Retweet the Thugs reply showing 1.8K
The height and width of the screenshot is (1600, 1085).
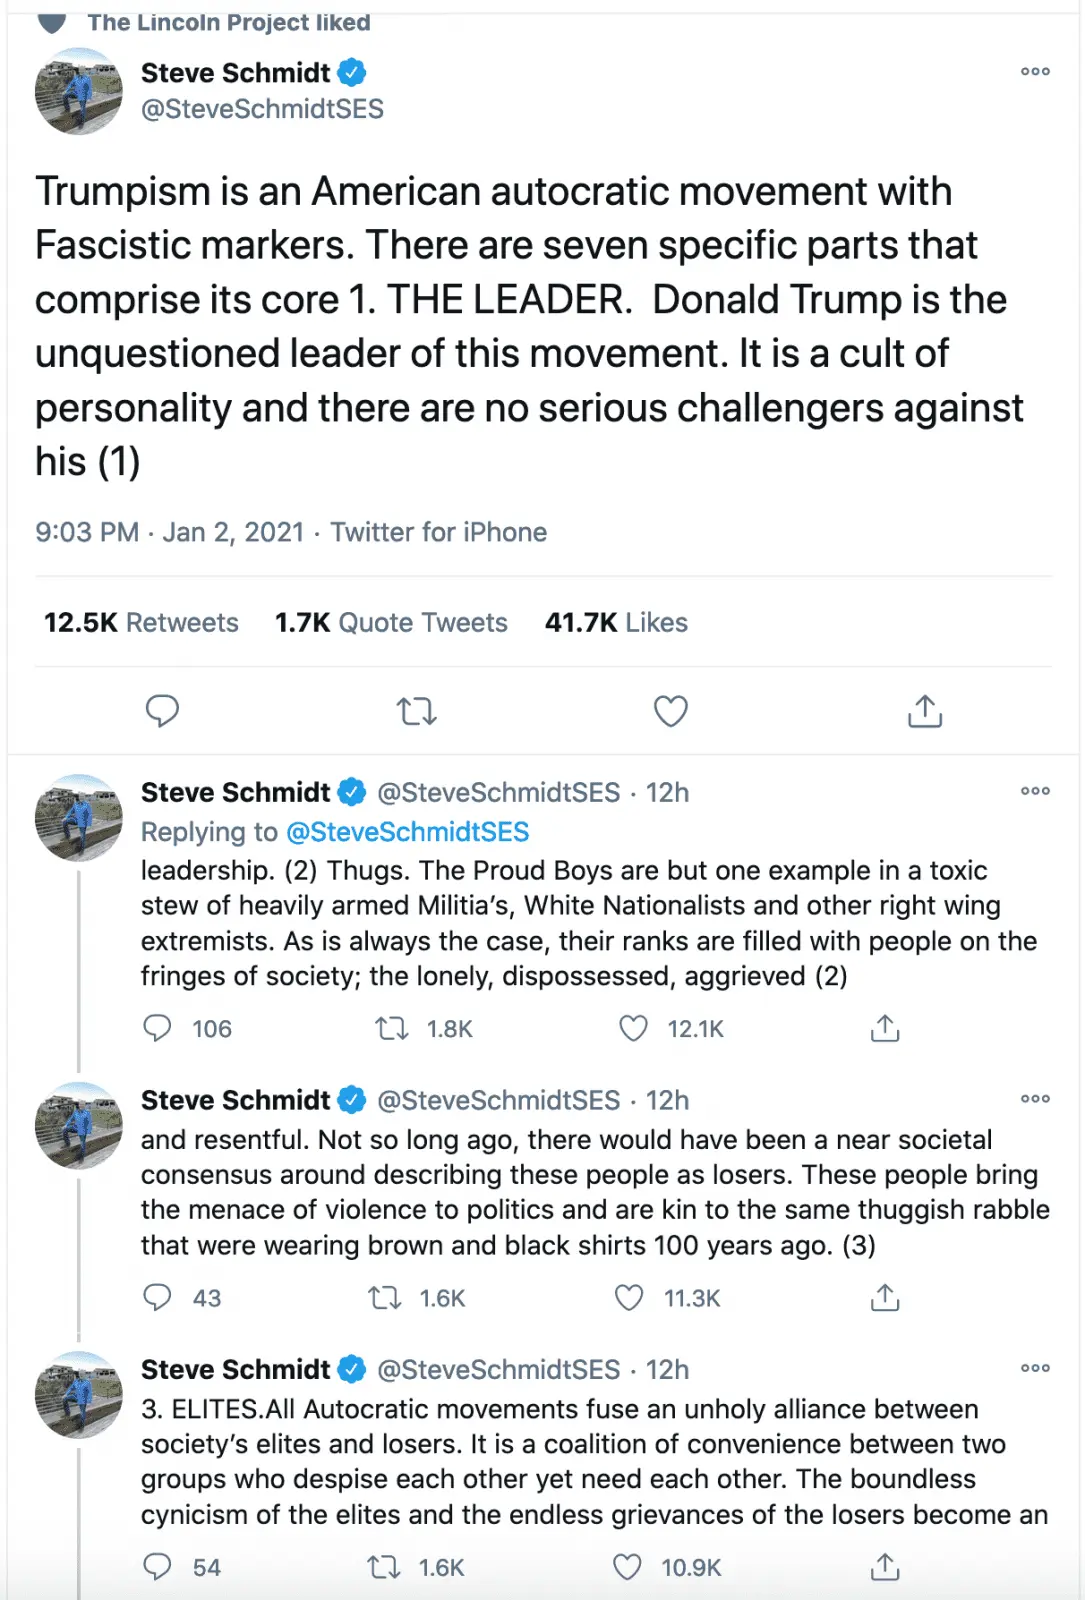[391, 1028]
